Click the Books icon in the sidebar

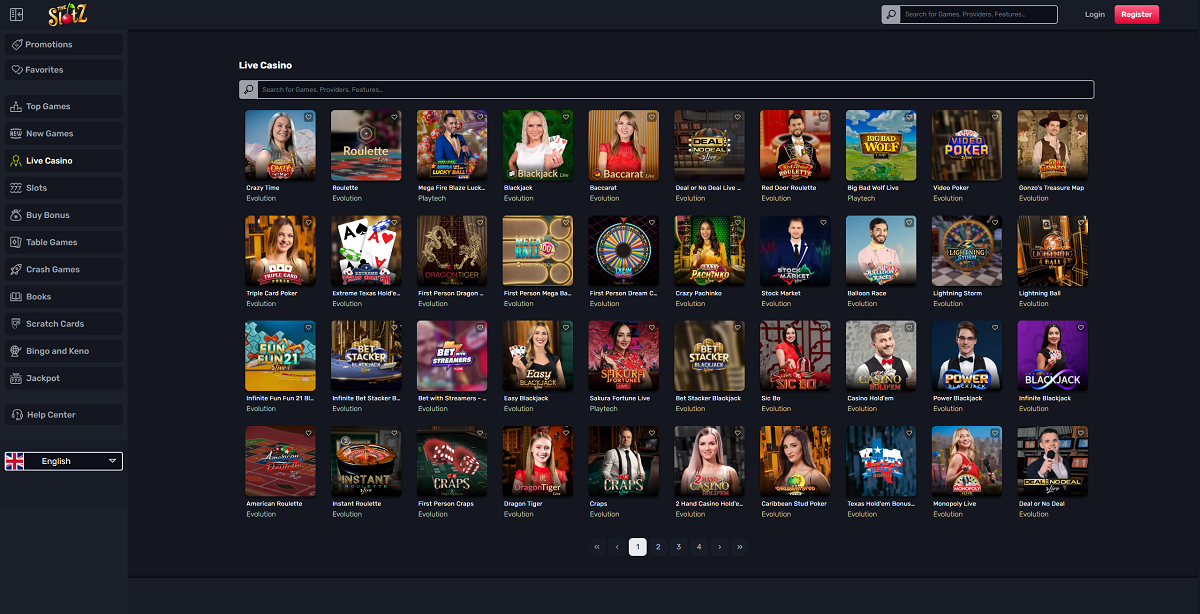pos(16,296)
